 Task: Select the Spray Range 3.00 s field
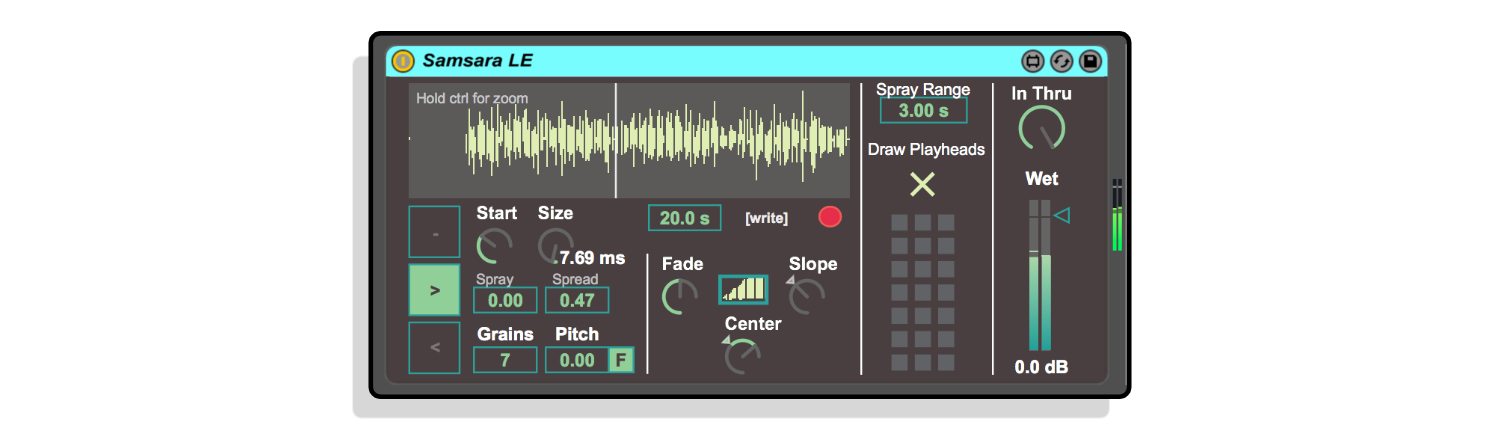pyautogui.click(x=923, y=110)
